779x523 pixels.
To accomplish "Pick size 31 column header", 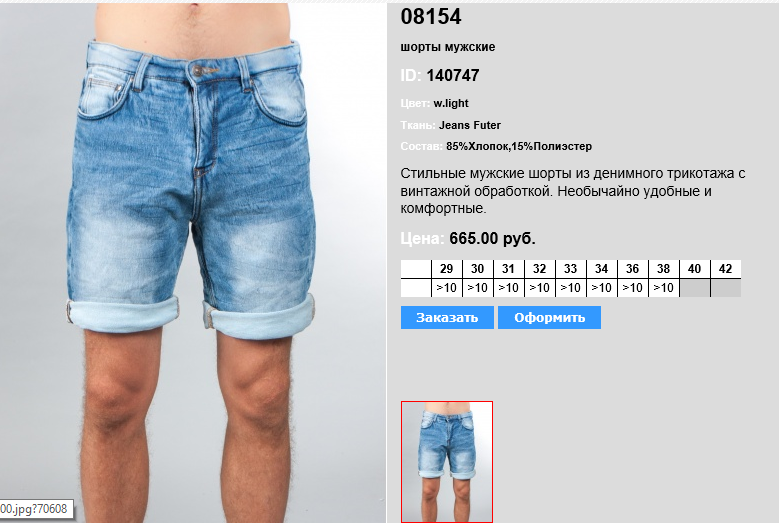I will click(x=508, y=269).
